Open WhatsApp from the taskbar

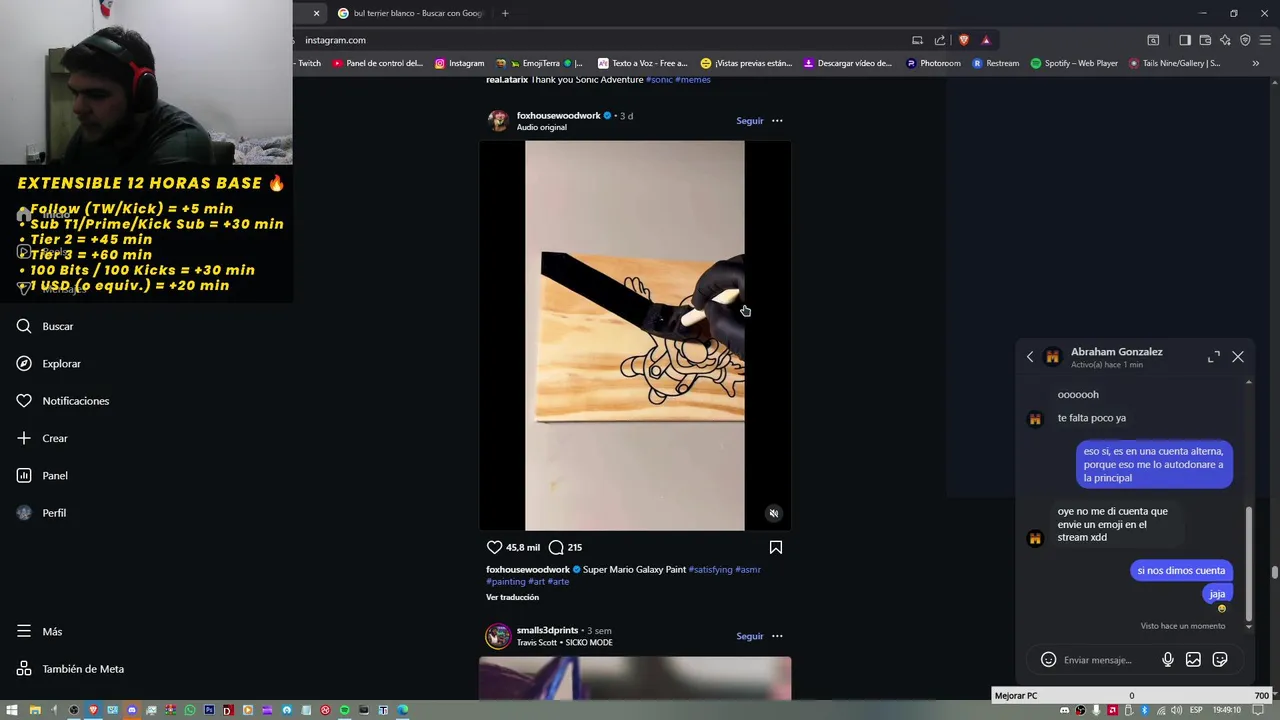189,710
